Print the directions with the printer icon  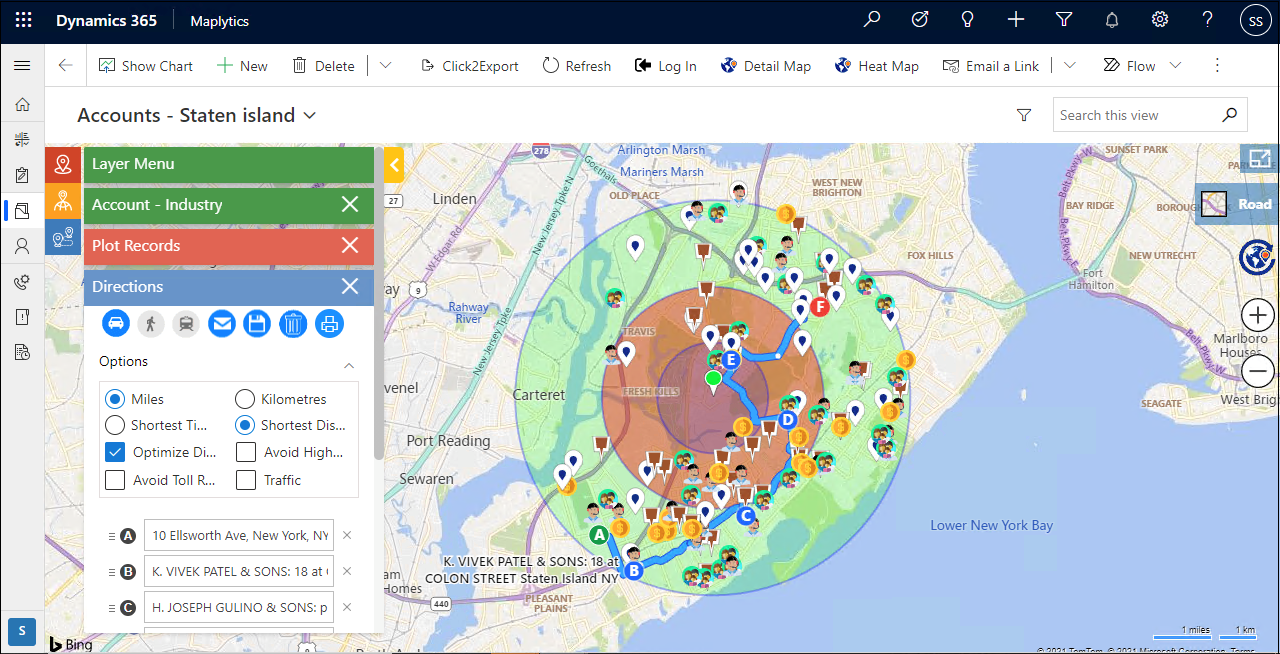[329, 323]
